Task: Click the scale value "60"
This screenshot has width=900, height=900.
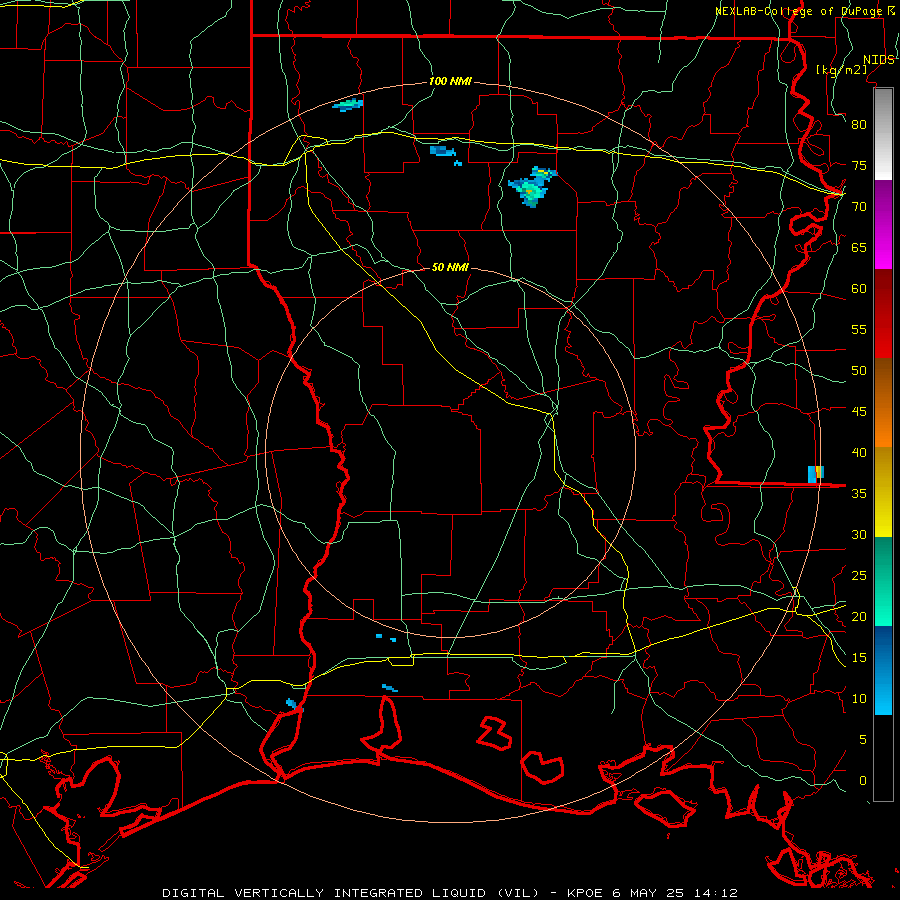Action: 859,289
